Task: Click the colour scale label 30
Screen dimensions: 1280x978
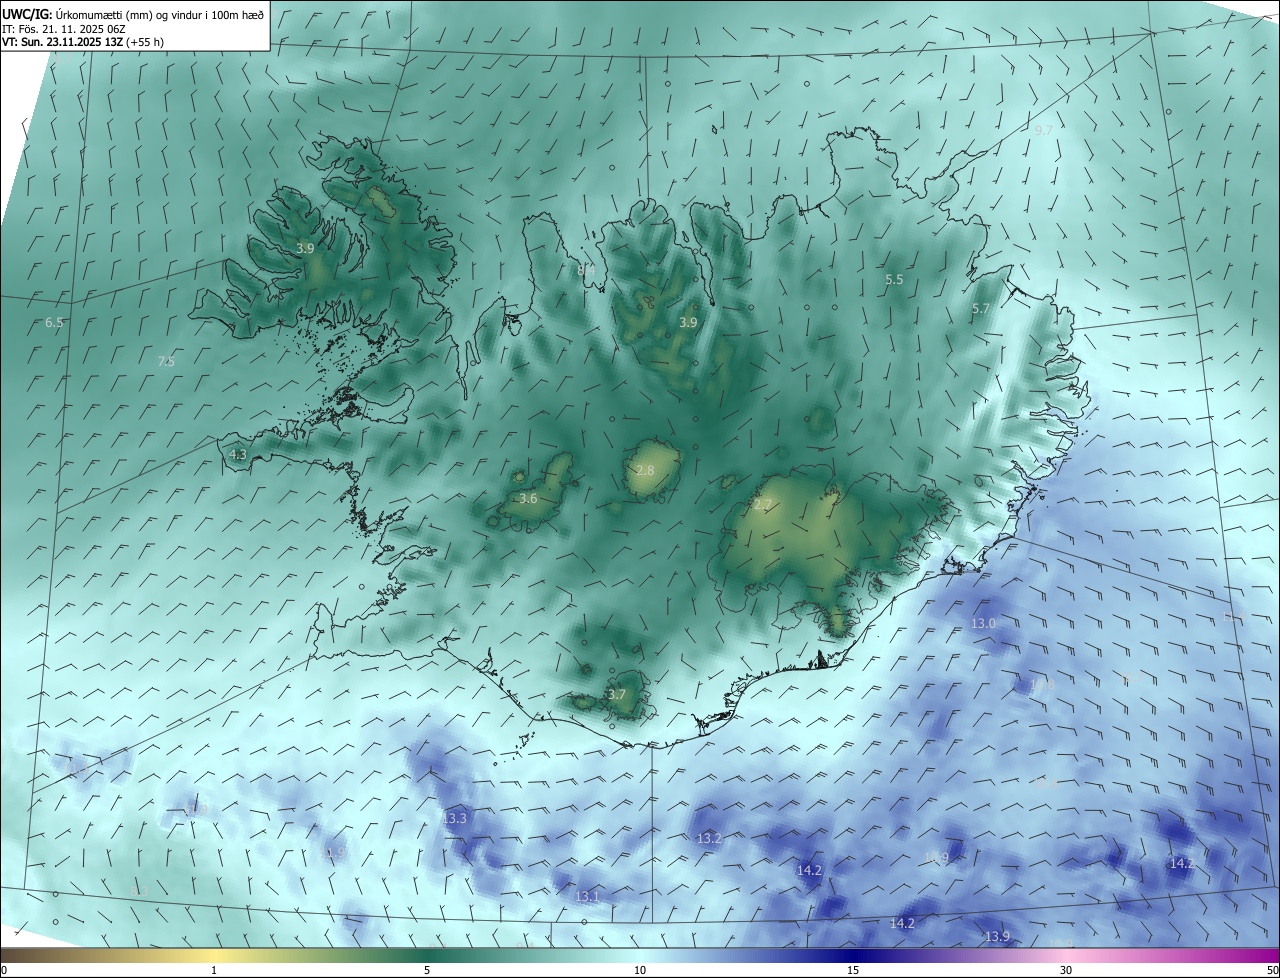Action: point(1066,970)
